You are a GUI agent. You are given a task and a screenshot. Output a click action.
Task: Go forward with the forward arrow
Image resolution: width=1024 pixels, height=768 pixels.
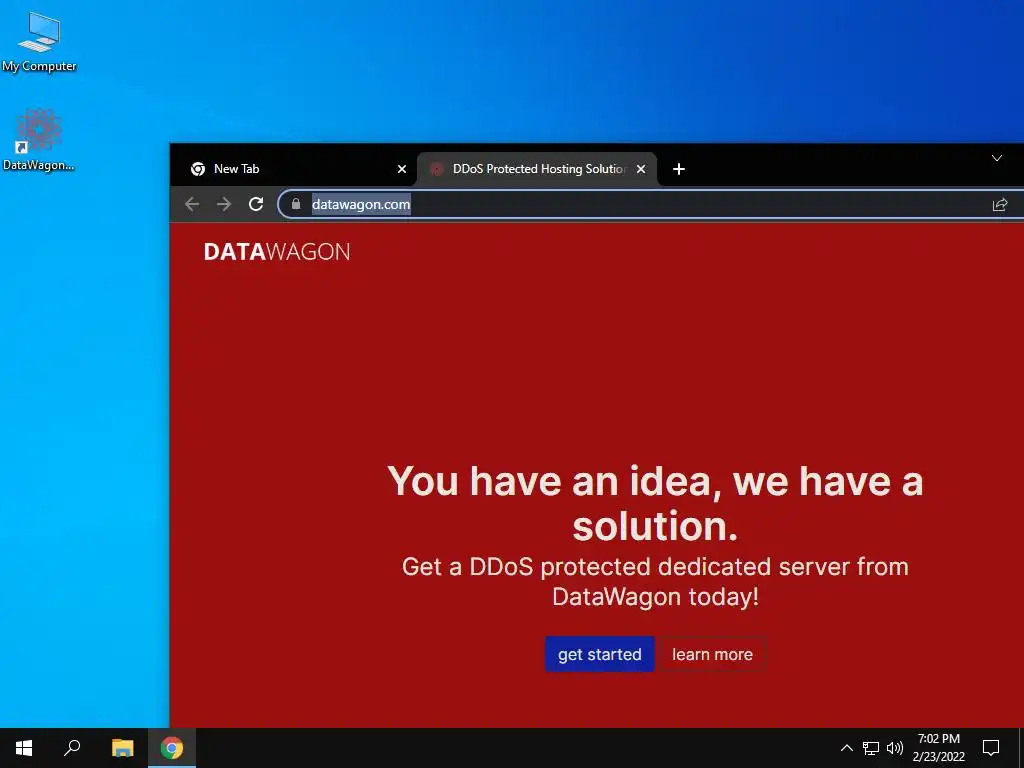(224, 204)
